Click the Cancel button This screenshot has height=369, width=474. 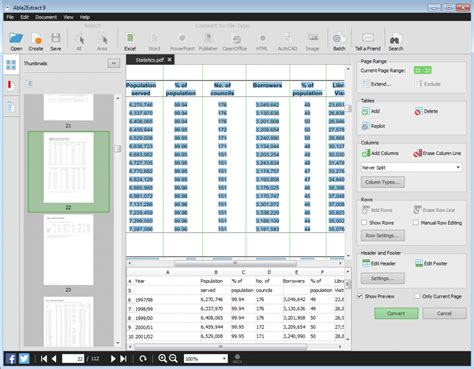(444, 313)
